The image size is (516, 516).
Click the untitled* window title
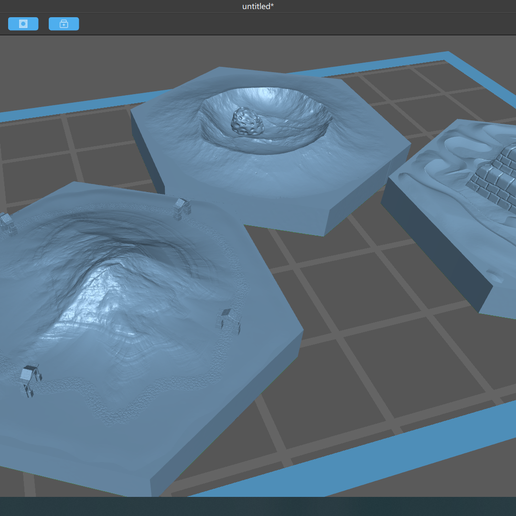(x=258, y=6)
